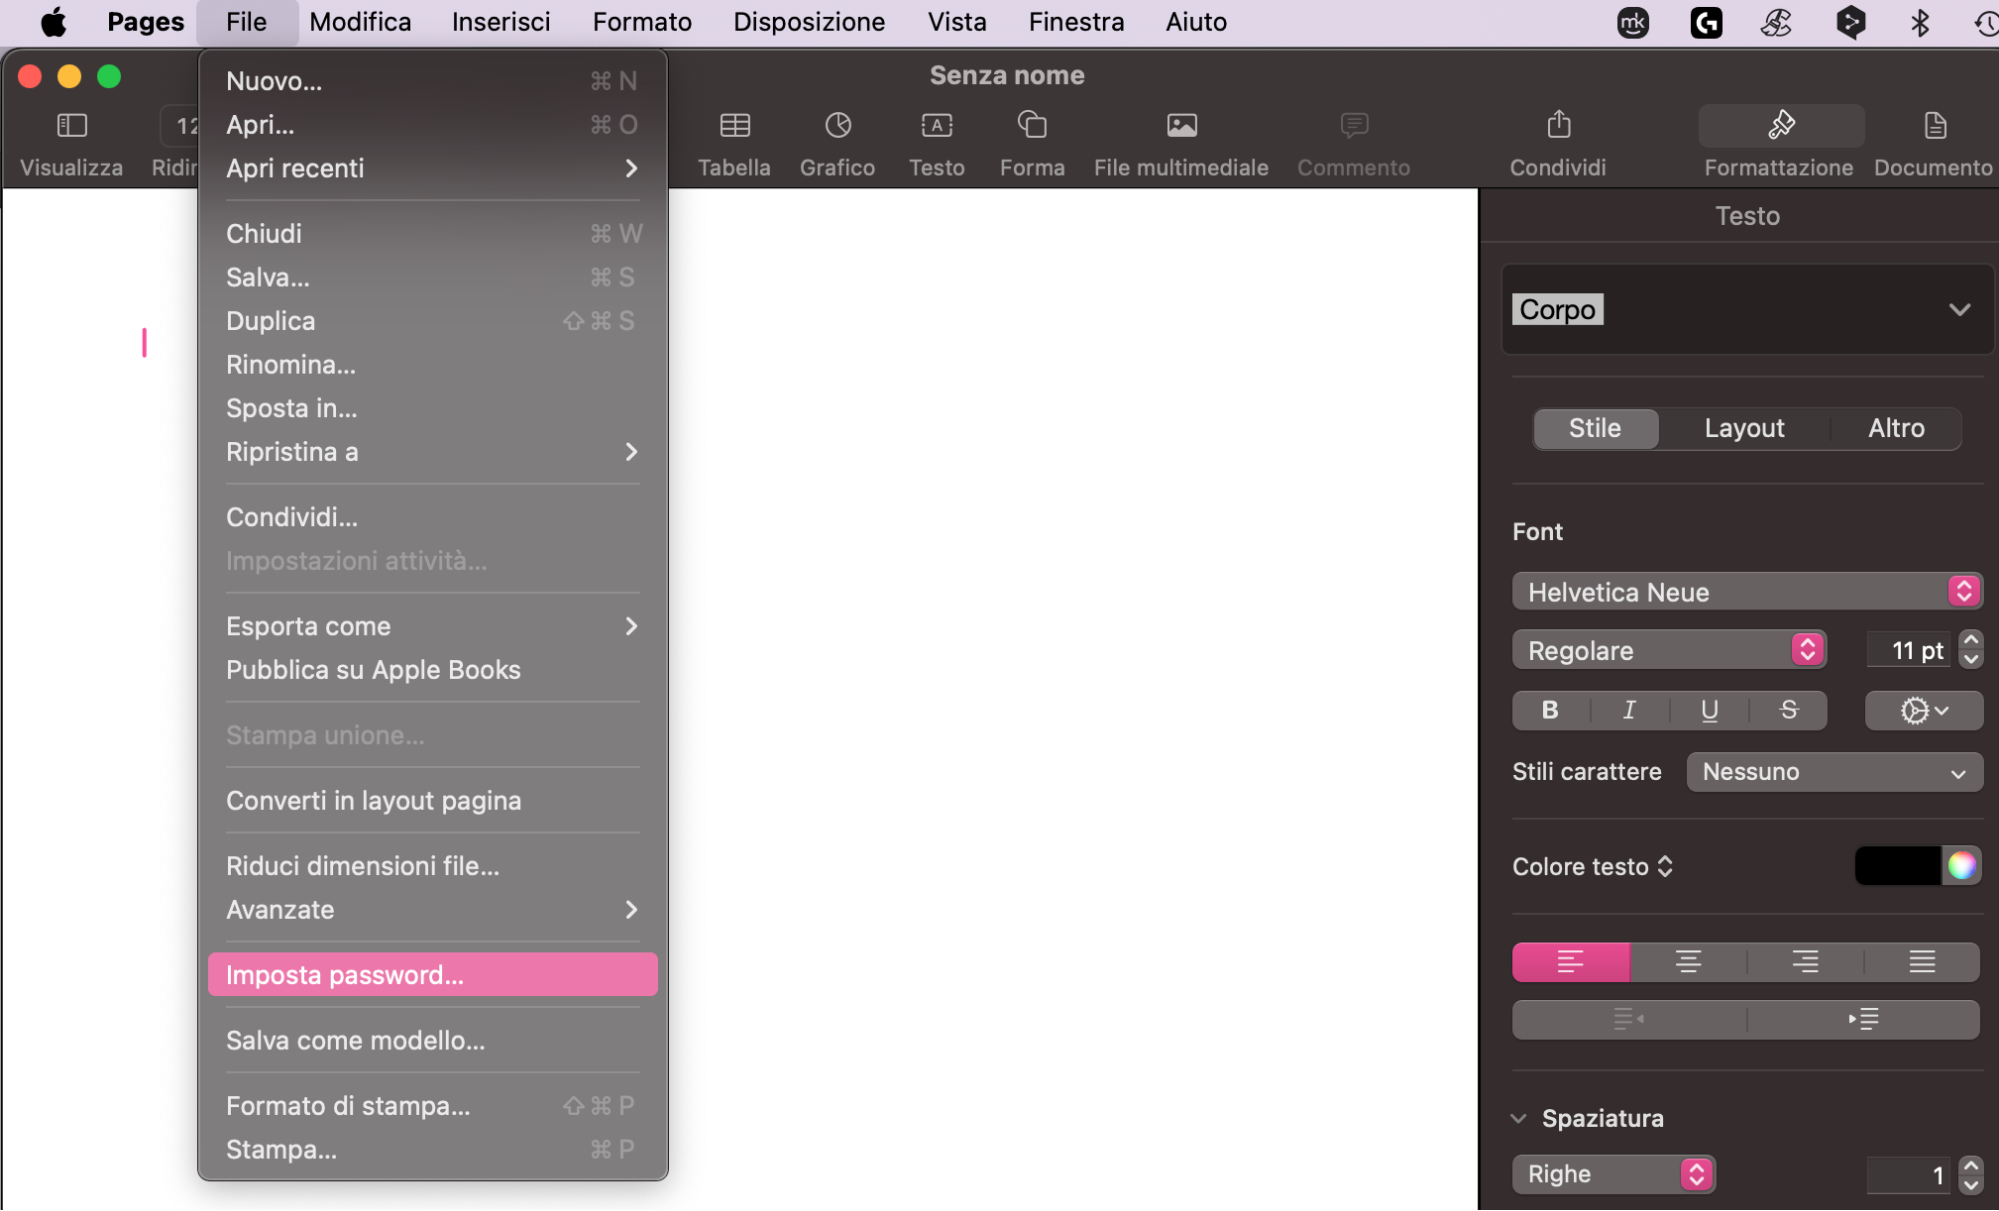Switch to the Layout tab
Viewport: 1999px width, 1211px height.
tap(1744, 428)
